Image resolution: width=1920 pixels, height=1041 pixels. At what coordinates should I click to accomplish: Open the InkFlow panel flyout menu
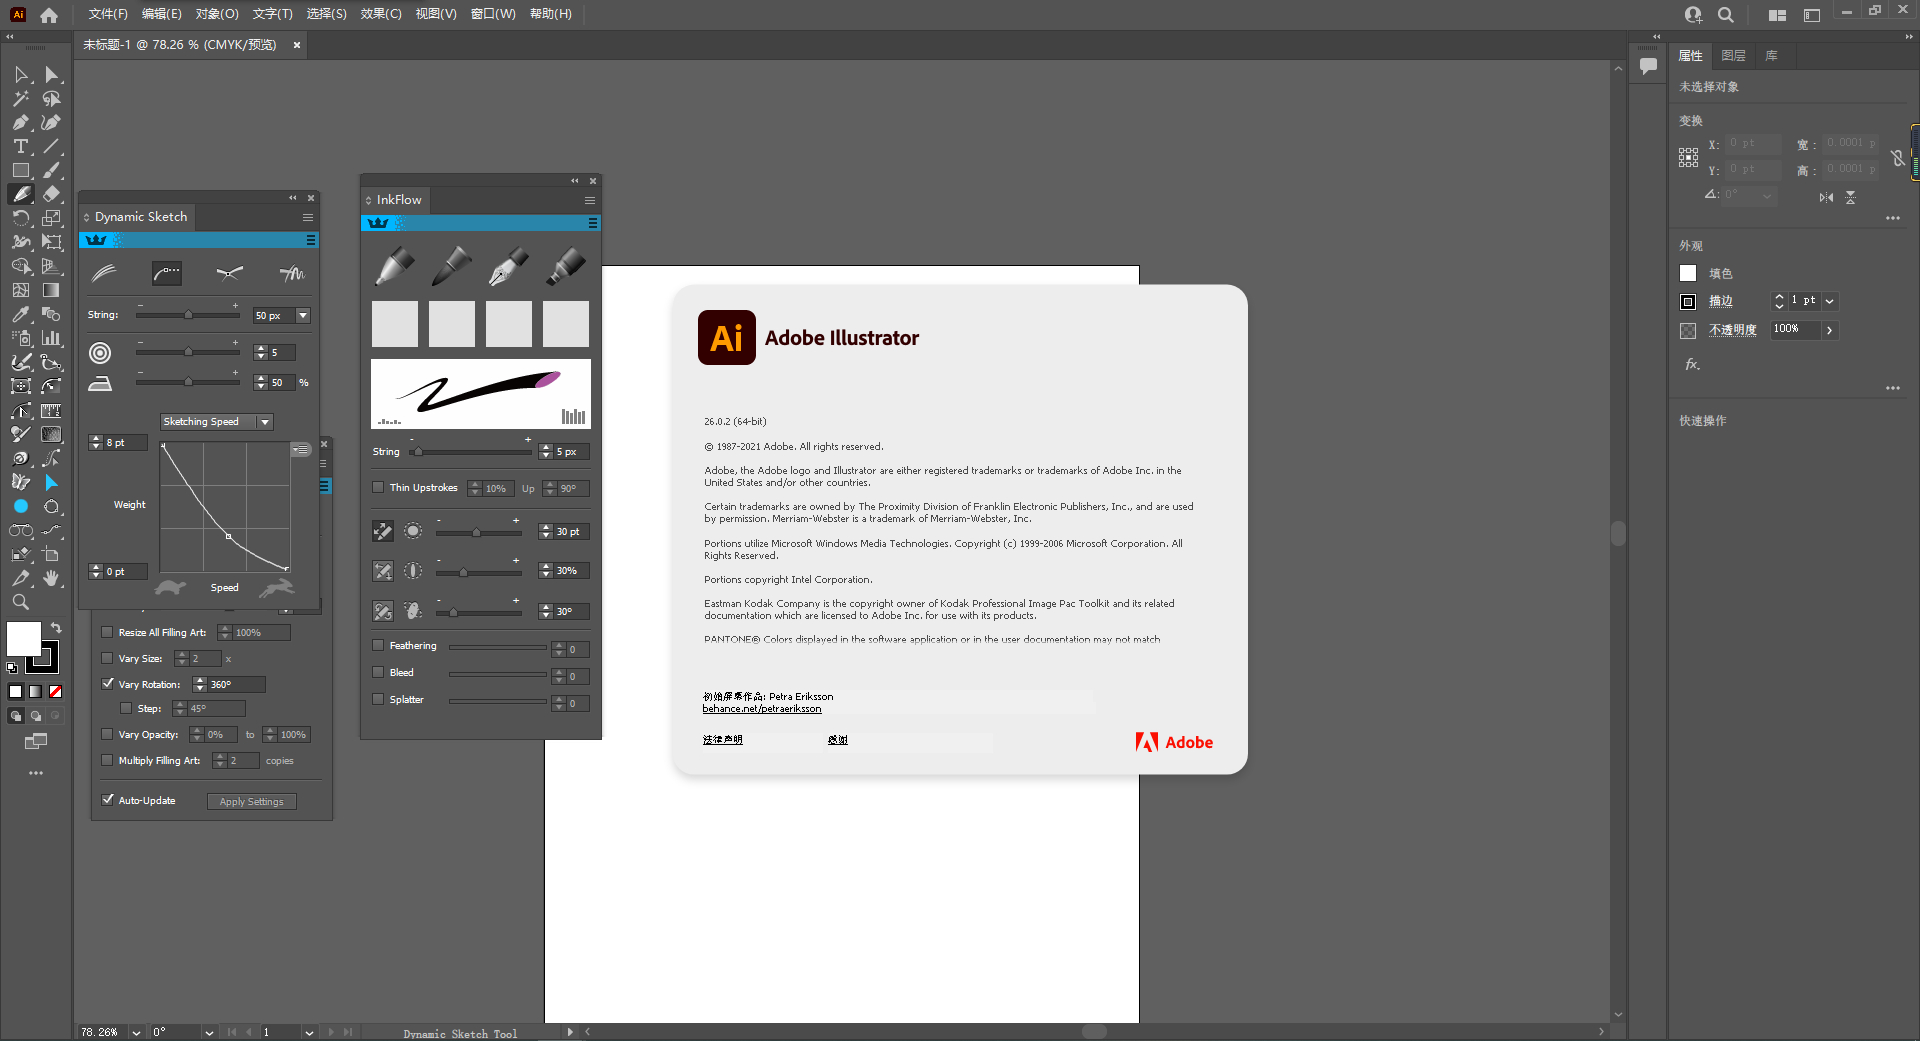pyautogui.click(x=590, y=201)
